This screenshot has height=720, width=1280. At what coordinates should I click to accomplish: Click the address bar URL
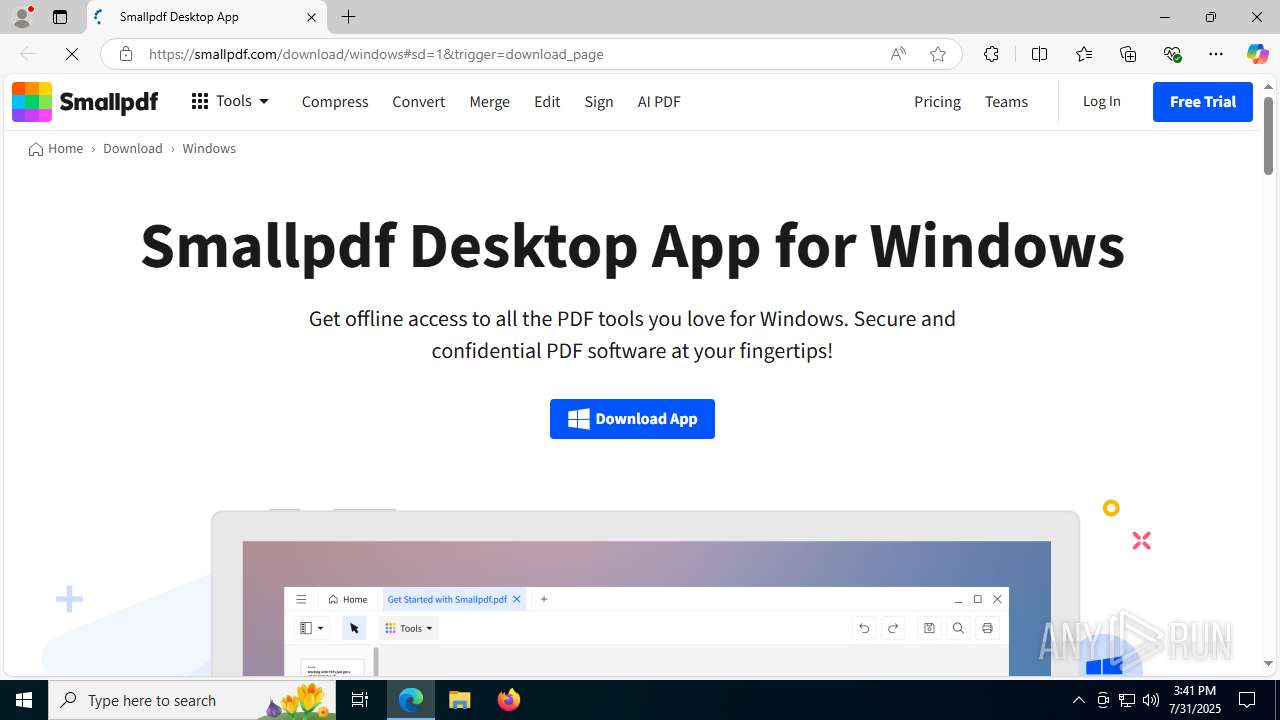(376, 54)
